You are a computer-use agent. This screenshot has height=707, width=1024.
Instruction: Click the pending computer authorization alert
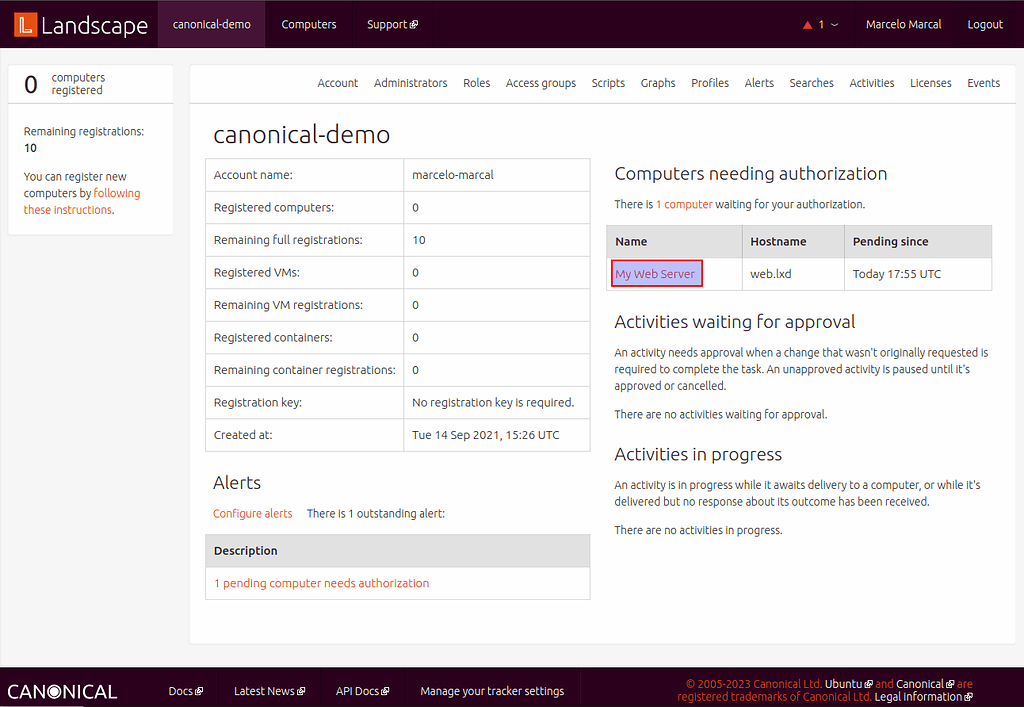(323, 583)
